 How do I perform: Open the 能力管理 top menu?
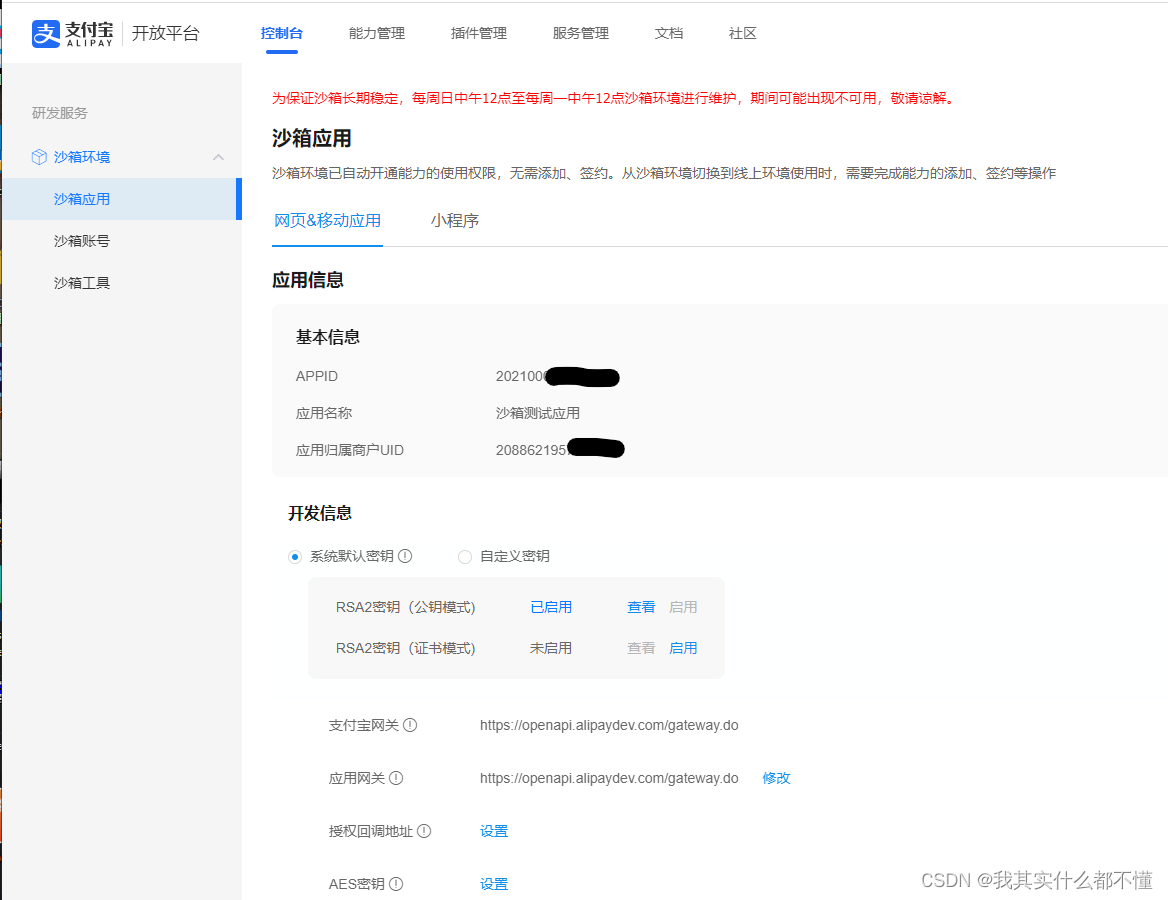(x=377, y=34)
